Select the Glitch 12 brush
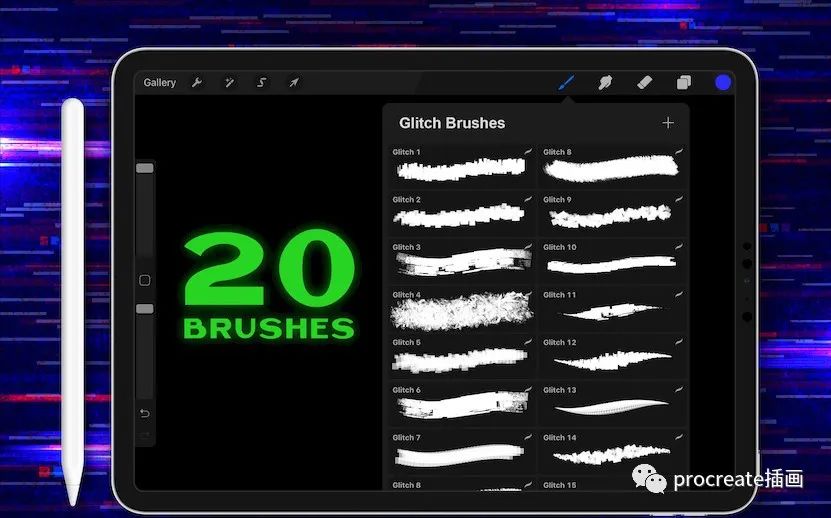Image resolution: width=831 pixels, height=518 pixels. tap(613, 357)
